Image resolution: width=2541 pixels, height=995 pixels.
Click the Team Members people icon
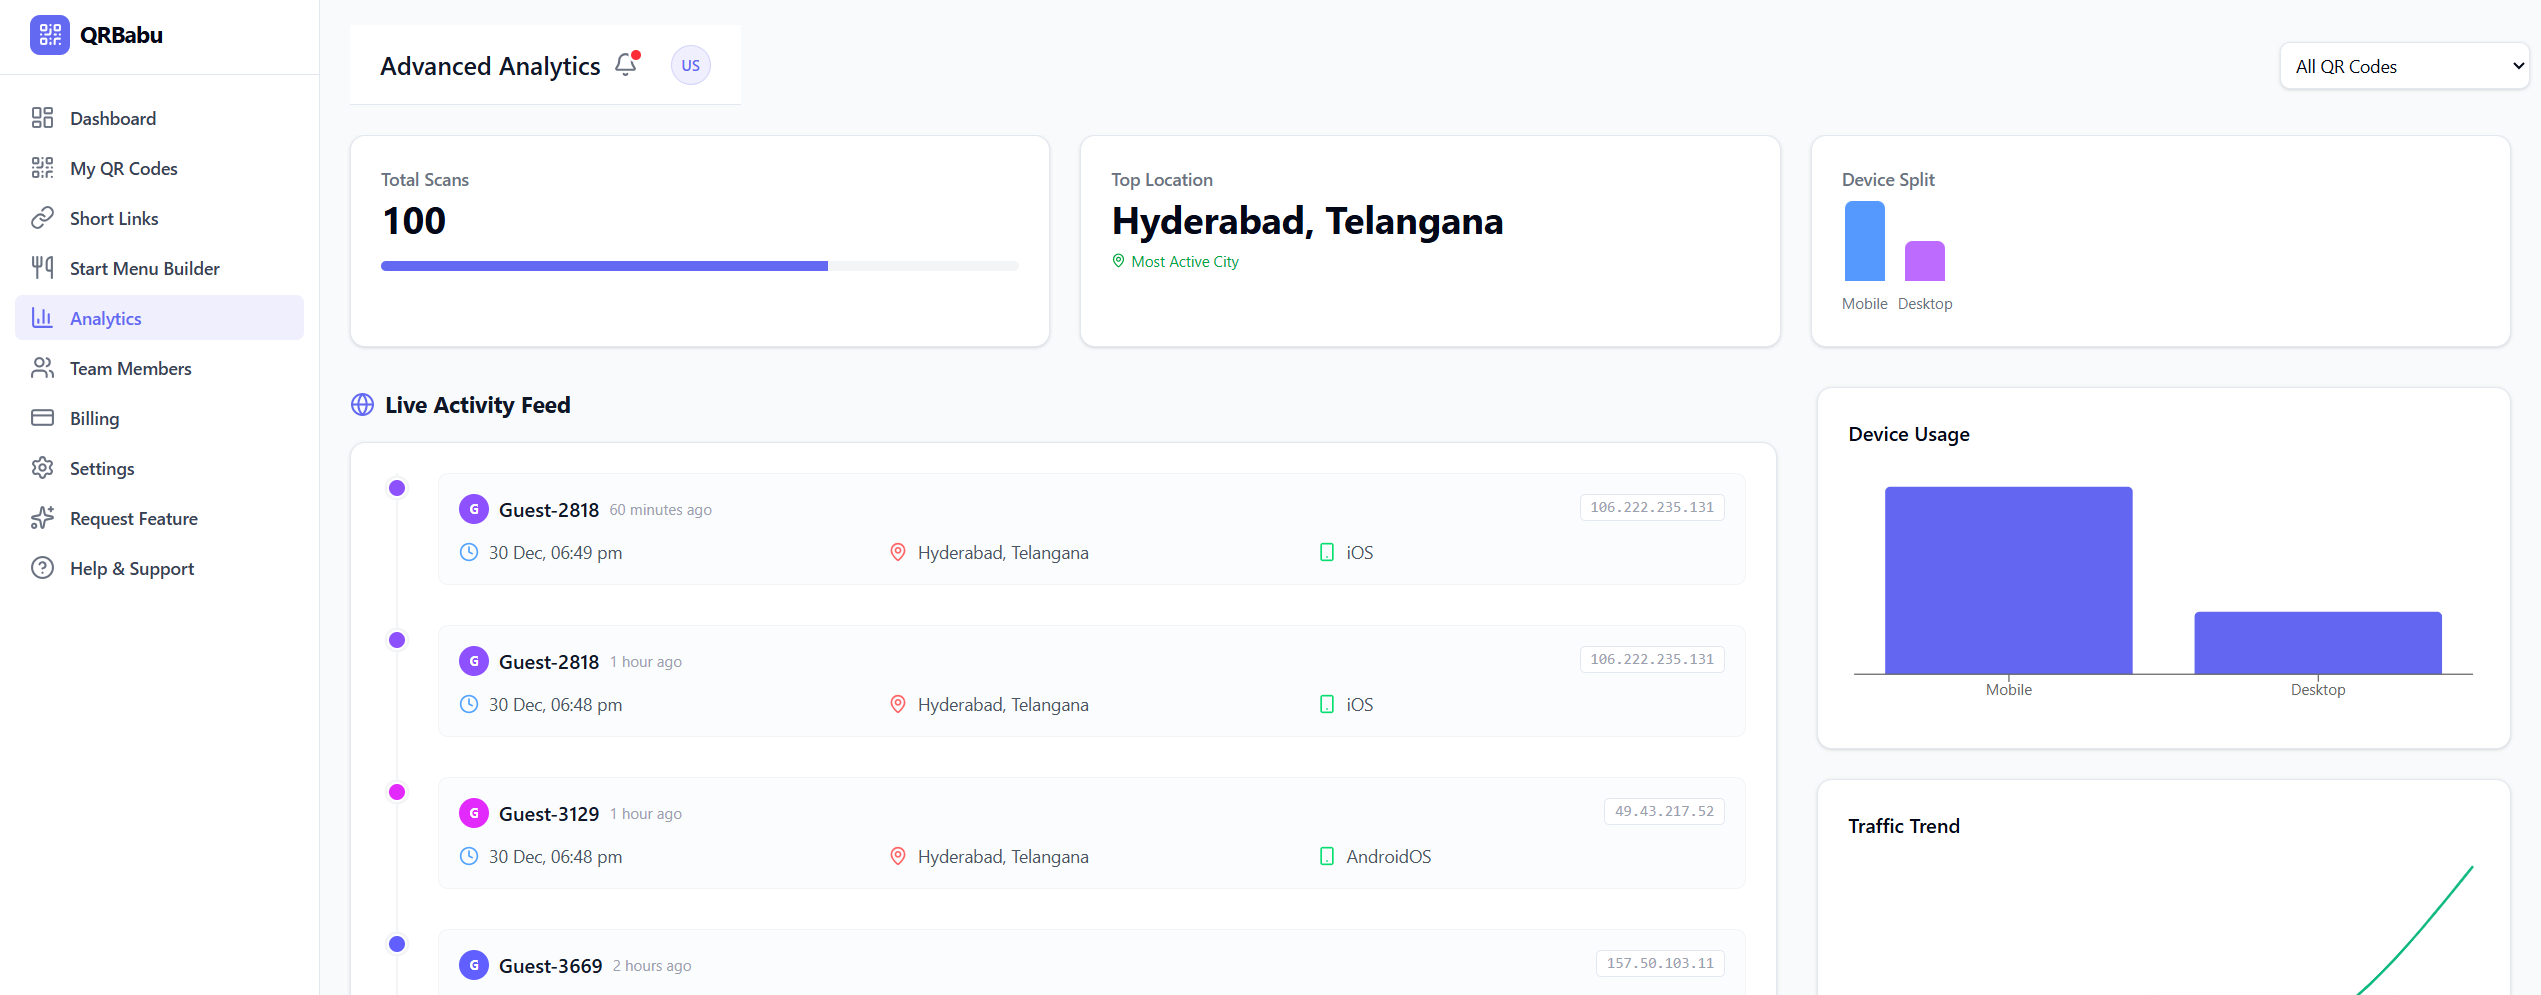click(x=42, y=368)
